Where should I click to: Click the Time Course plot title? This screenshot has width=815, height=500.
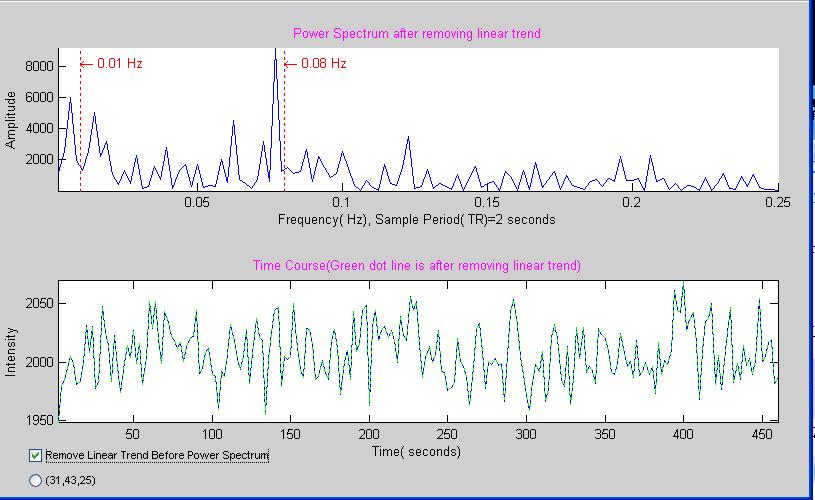point(417,266)
